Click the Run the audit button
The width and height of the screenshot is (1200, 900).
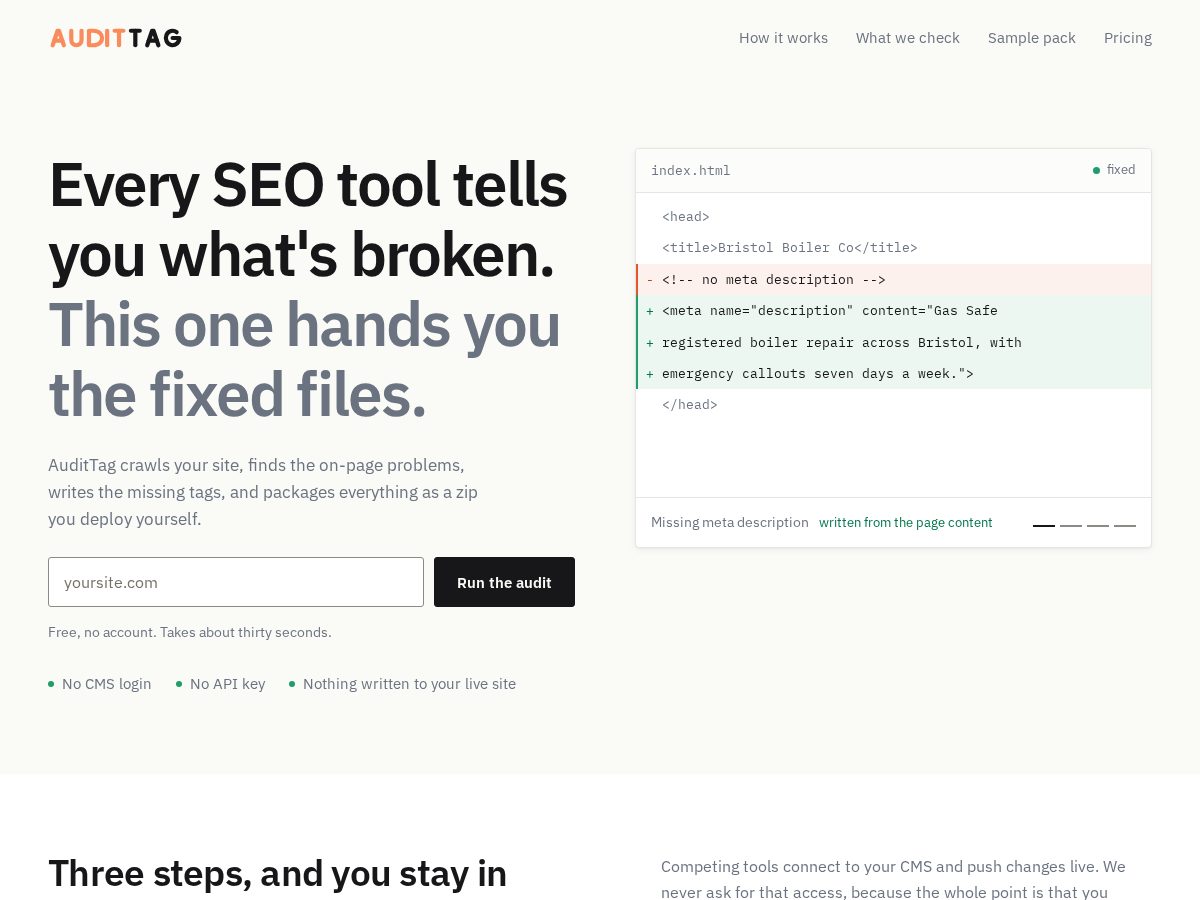[504, 582]
